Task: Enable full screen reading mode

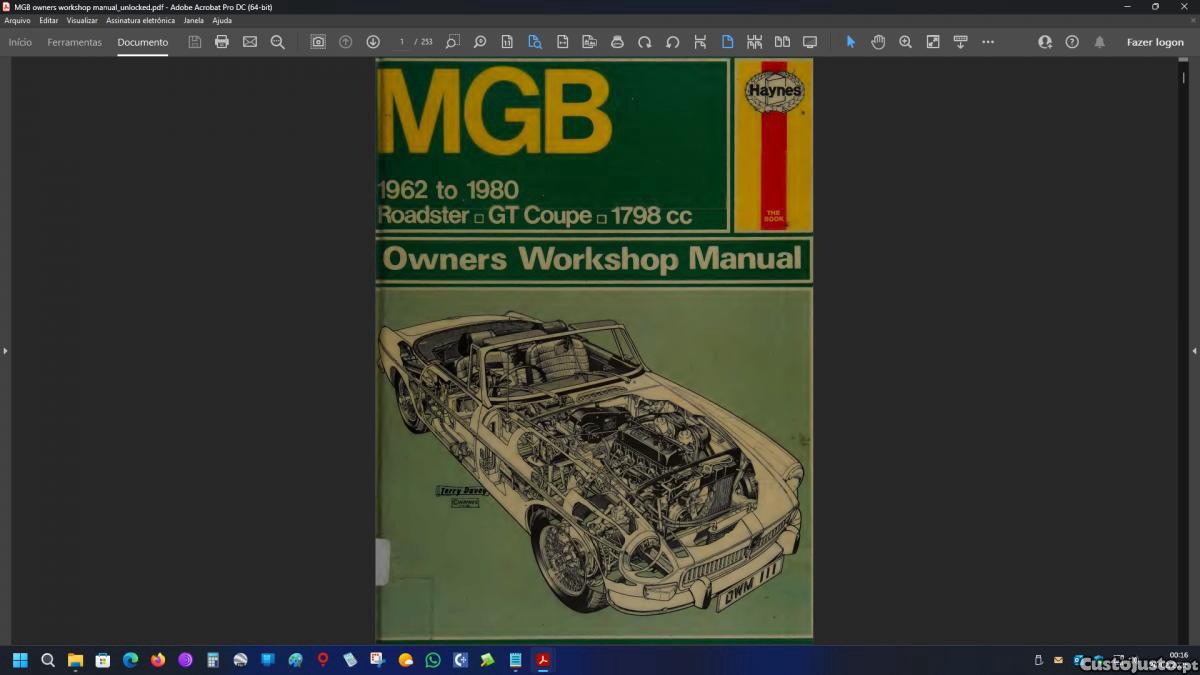Action: [810, 42]
